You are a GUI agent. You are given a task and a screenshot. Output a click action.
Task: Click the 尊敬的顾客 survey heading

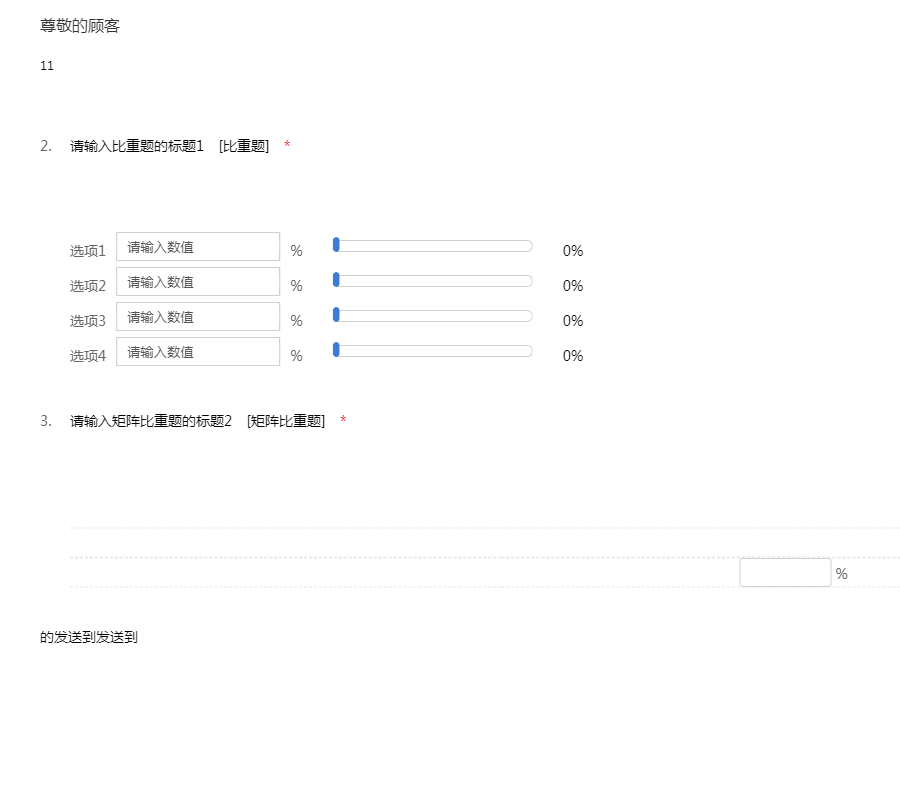tap(80, 26)
